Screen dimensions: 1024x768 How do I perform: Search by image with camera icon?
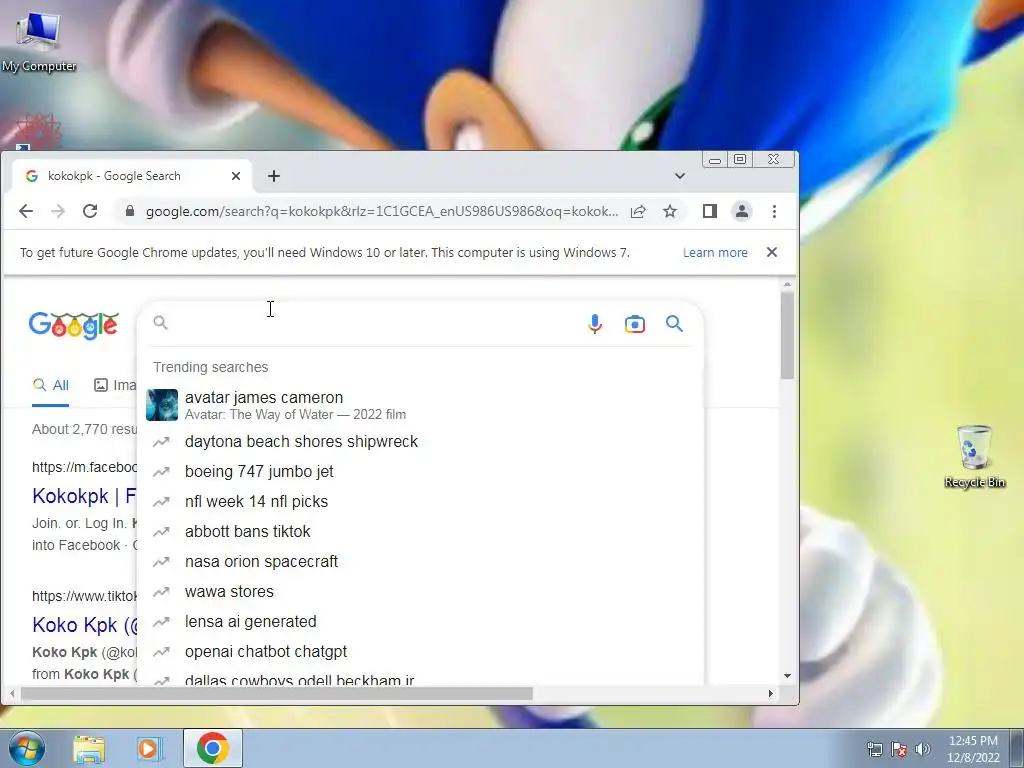634,324
